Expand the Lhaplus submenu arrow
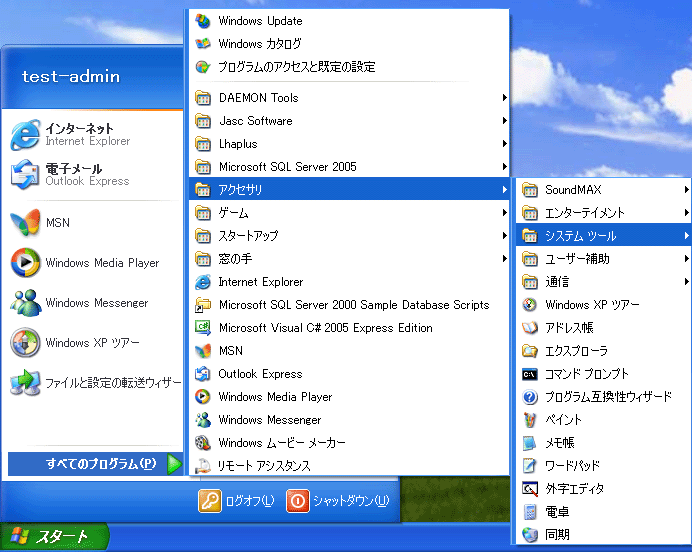The height and width of the screenshot is (552, 692). (504, 143)
